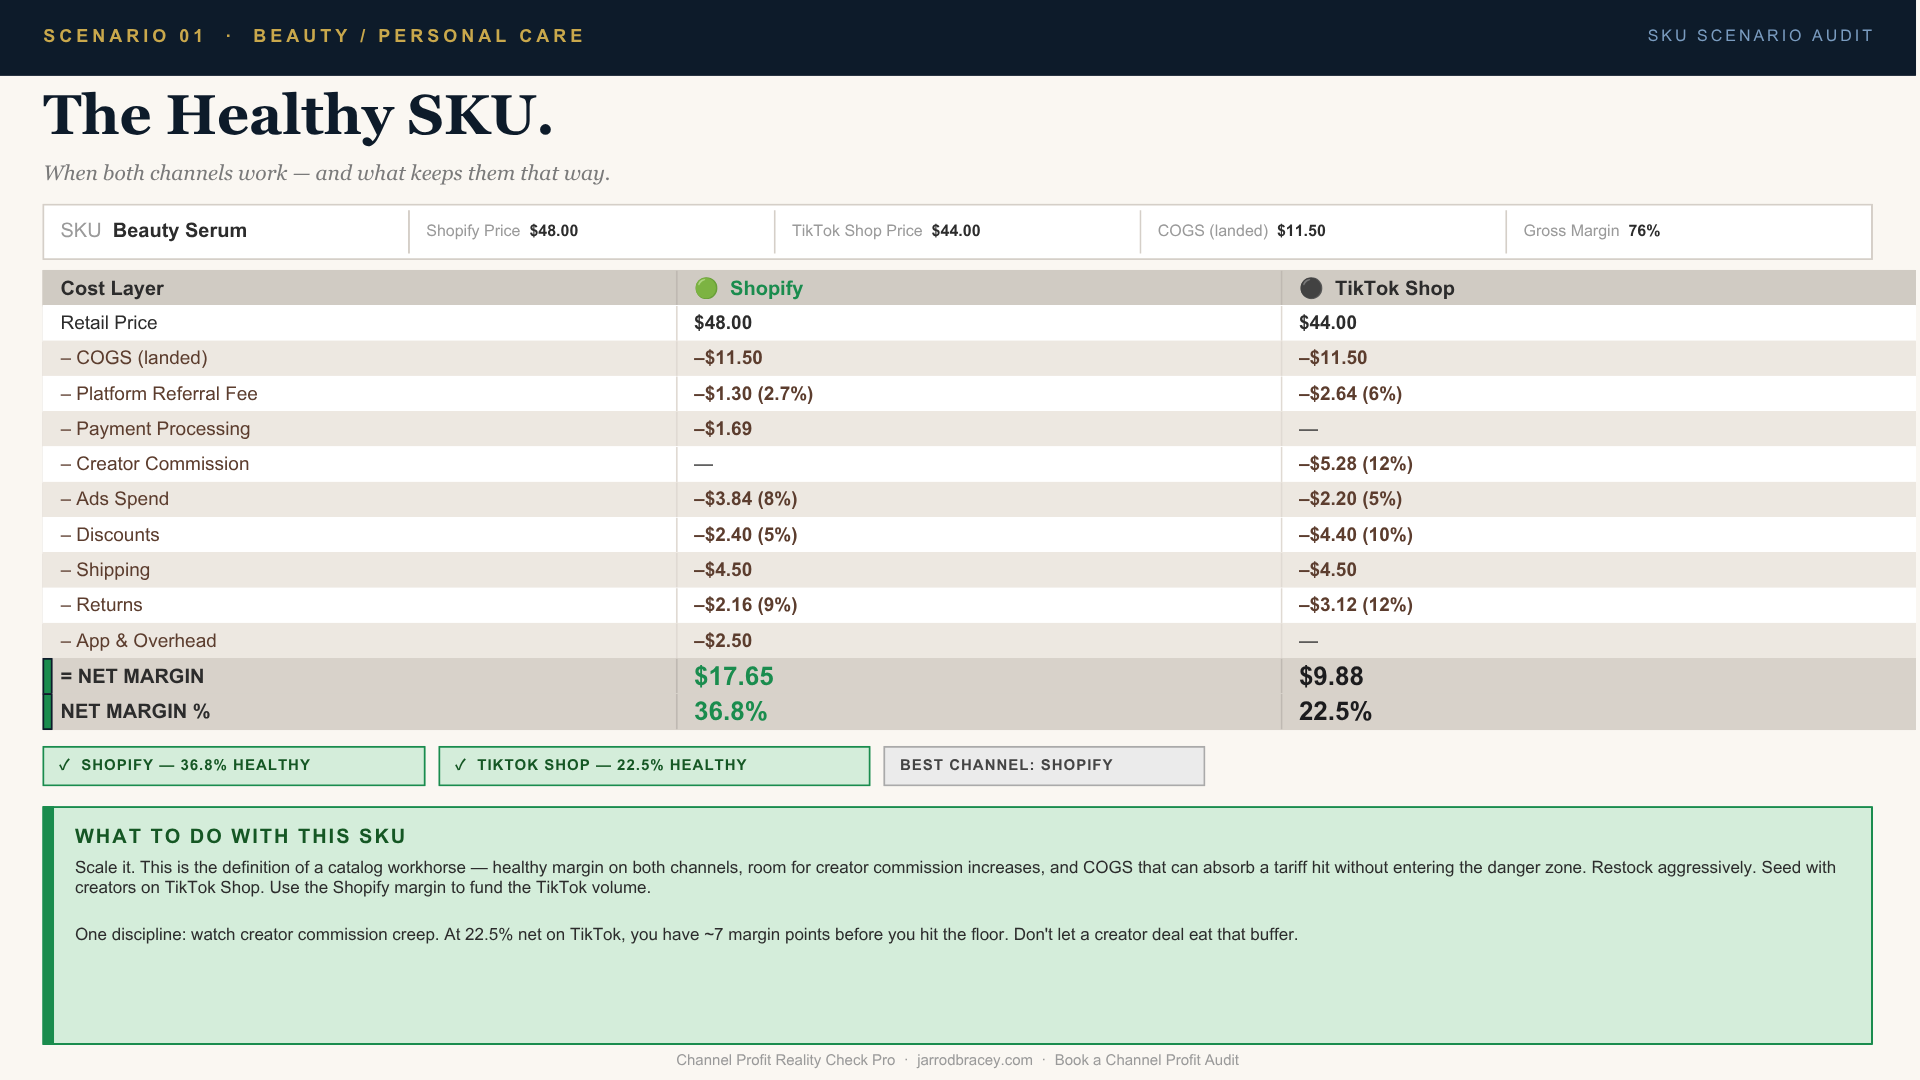Click the TikTok net margin 22.5% value
Image resolution: width=1920 pixels, height=1080 pixels.
pos(1335,712)
